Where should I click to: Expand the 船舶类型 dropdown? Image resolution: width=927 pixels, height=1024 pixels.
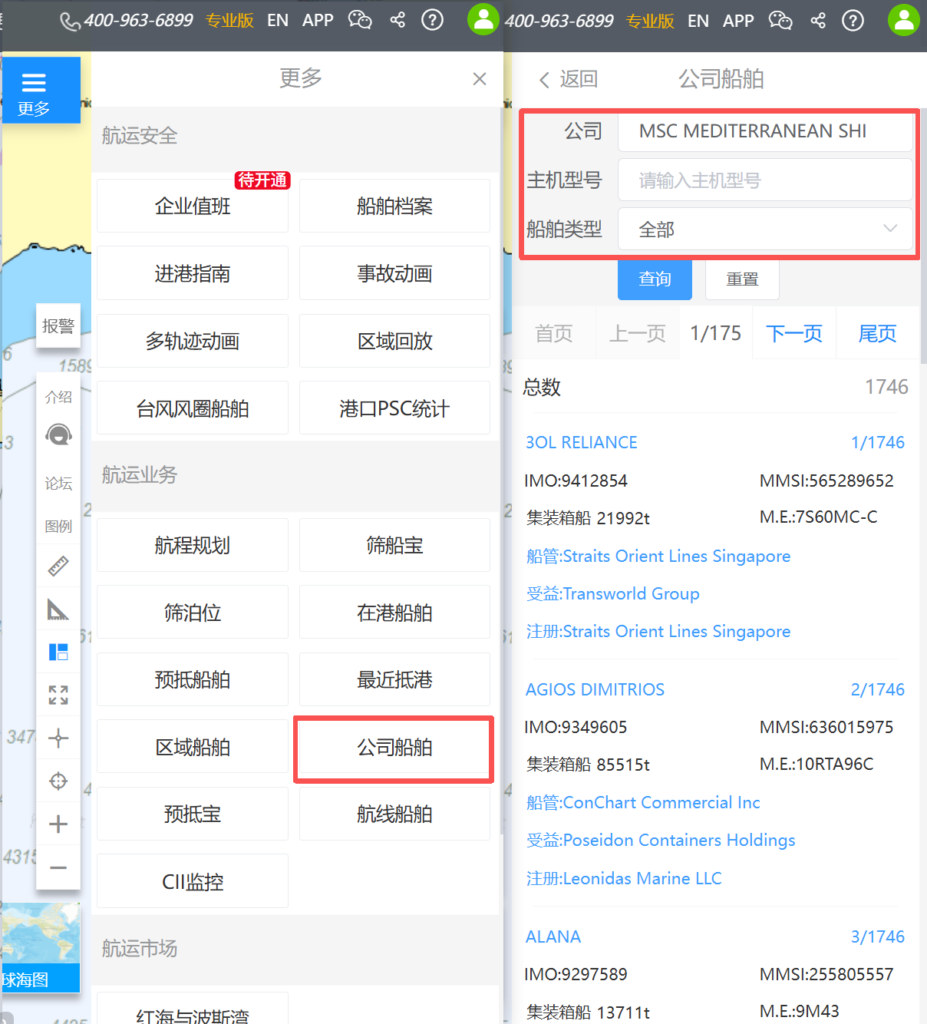coord(765,229)
